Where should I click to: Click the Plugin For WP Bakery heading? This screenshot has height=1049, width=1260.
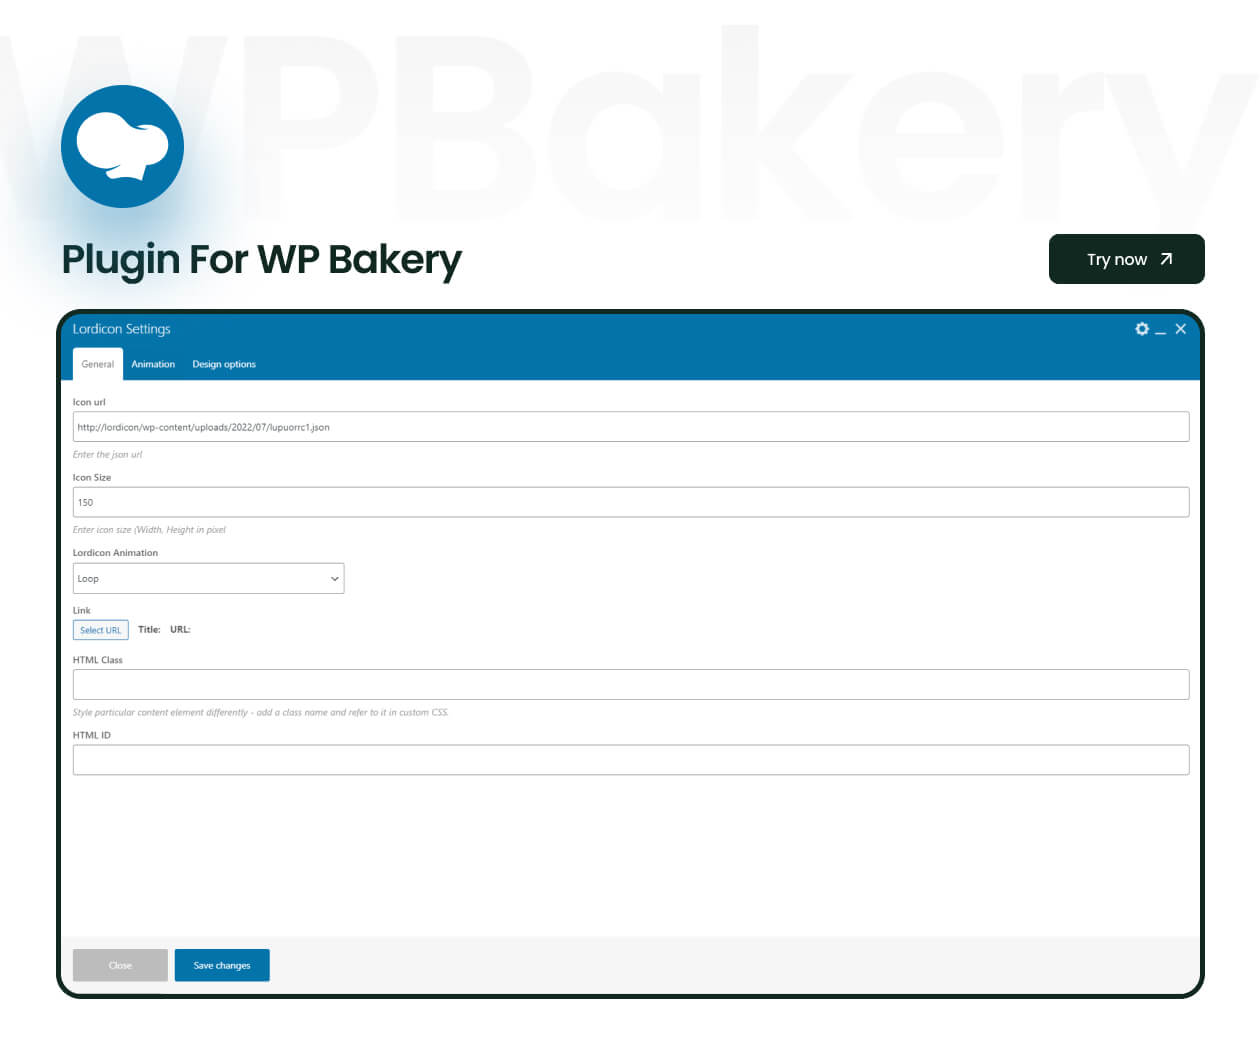point(262,260)
